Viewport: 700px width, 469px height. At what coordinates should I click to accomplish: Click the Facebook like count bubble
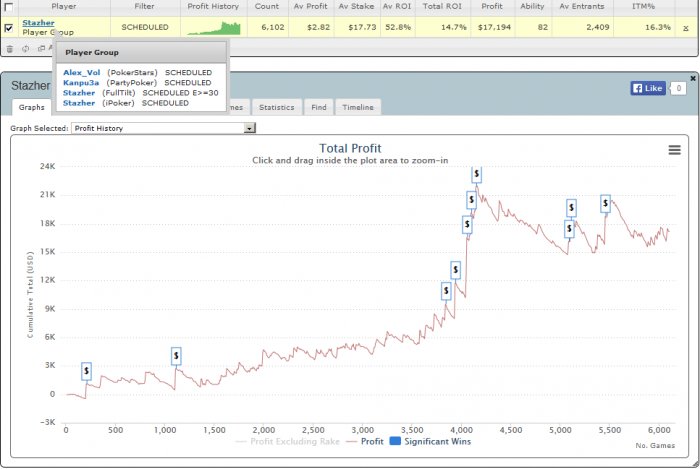[679, 88]
